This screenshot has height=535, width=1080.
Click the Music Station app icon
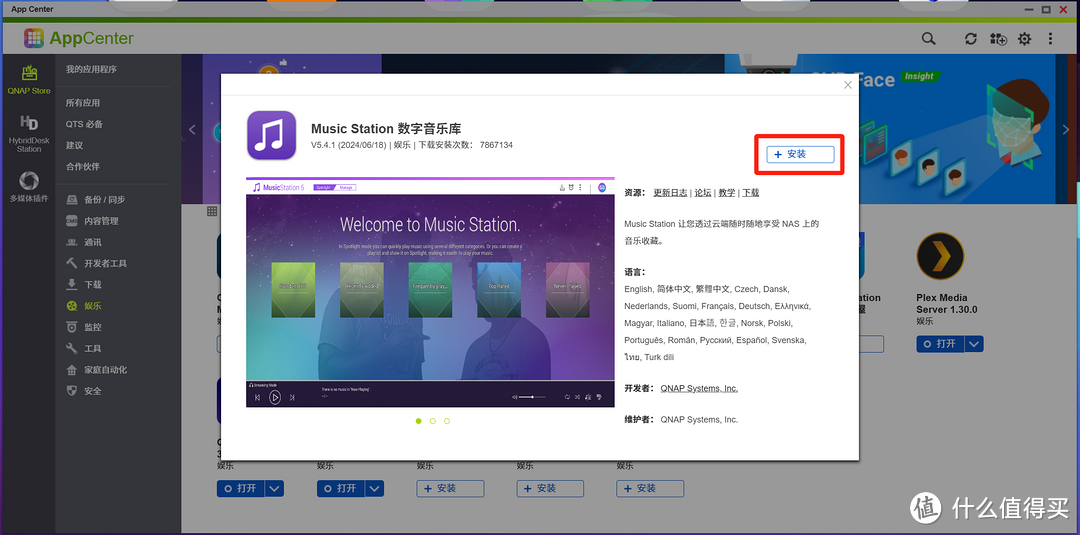pyautogui.click(x=271, y=135)
